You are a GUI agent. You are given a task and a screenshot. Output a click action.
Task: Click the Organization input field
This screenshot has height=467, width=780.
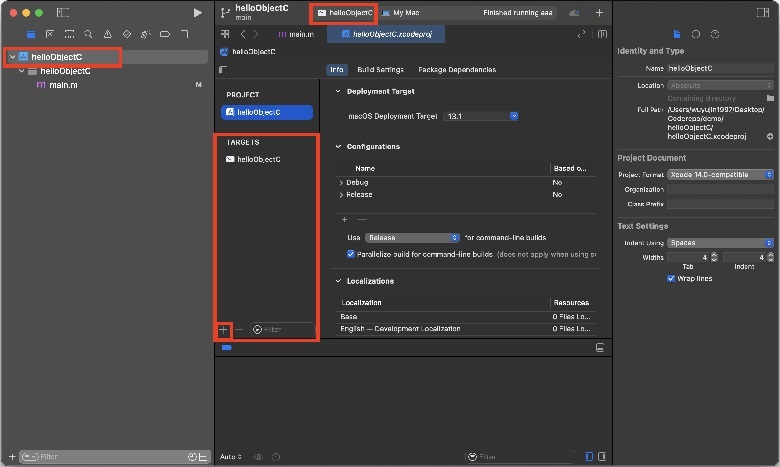point(720,189)
